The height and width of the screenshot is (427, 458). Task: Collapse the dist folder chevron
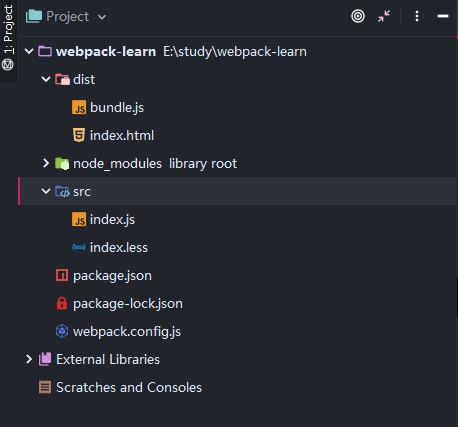click(46, 79)
